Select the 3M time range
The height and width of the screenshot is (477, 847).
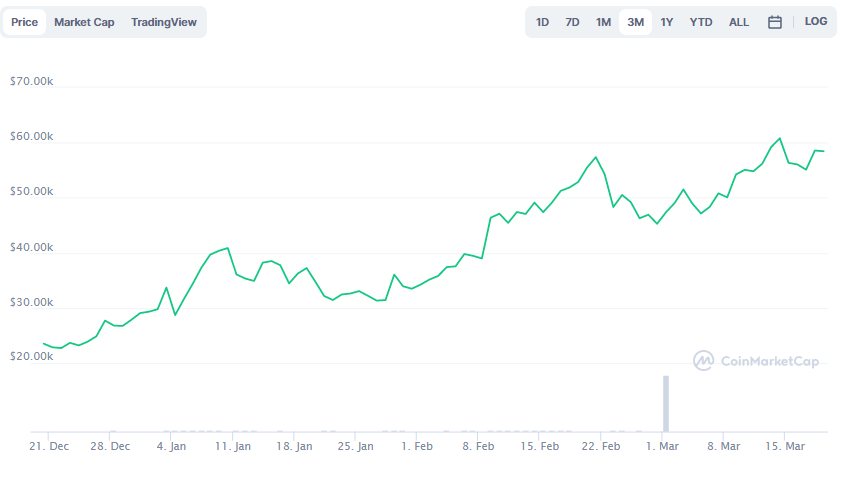pos(635,22)
